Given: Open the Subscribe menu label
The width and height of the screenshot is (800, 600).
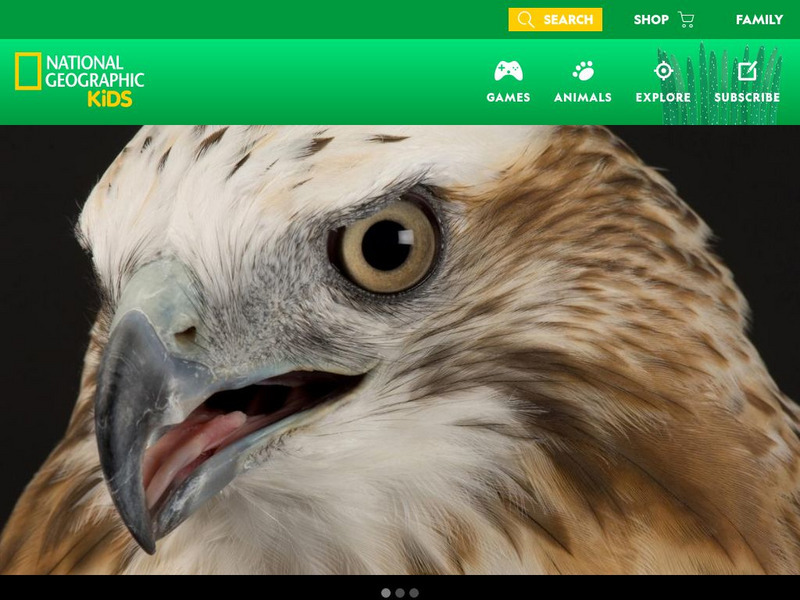Looking at the screenshot, I should click(747, 97).
